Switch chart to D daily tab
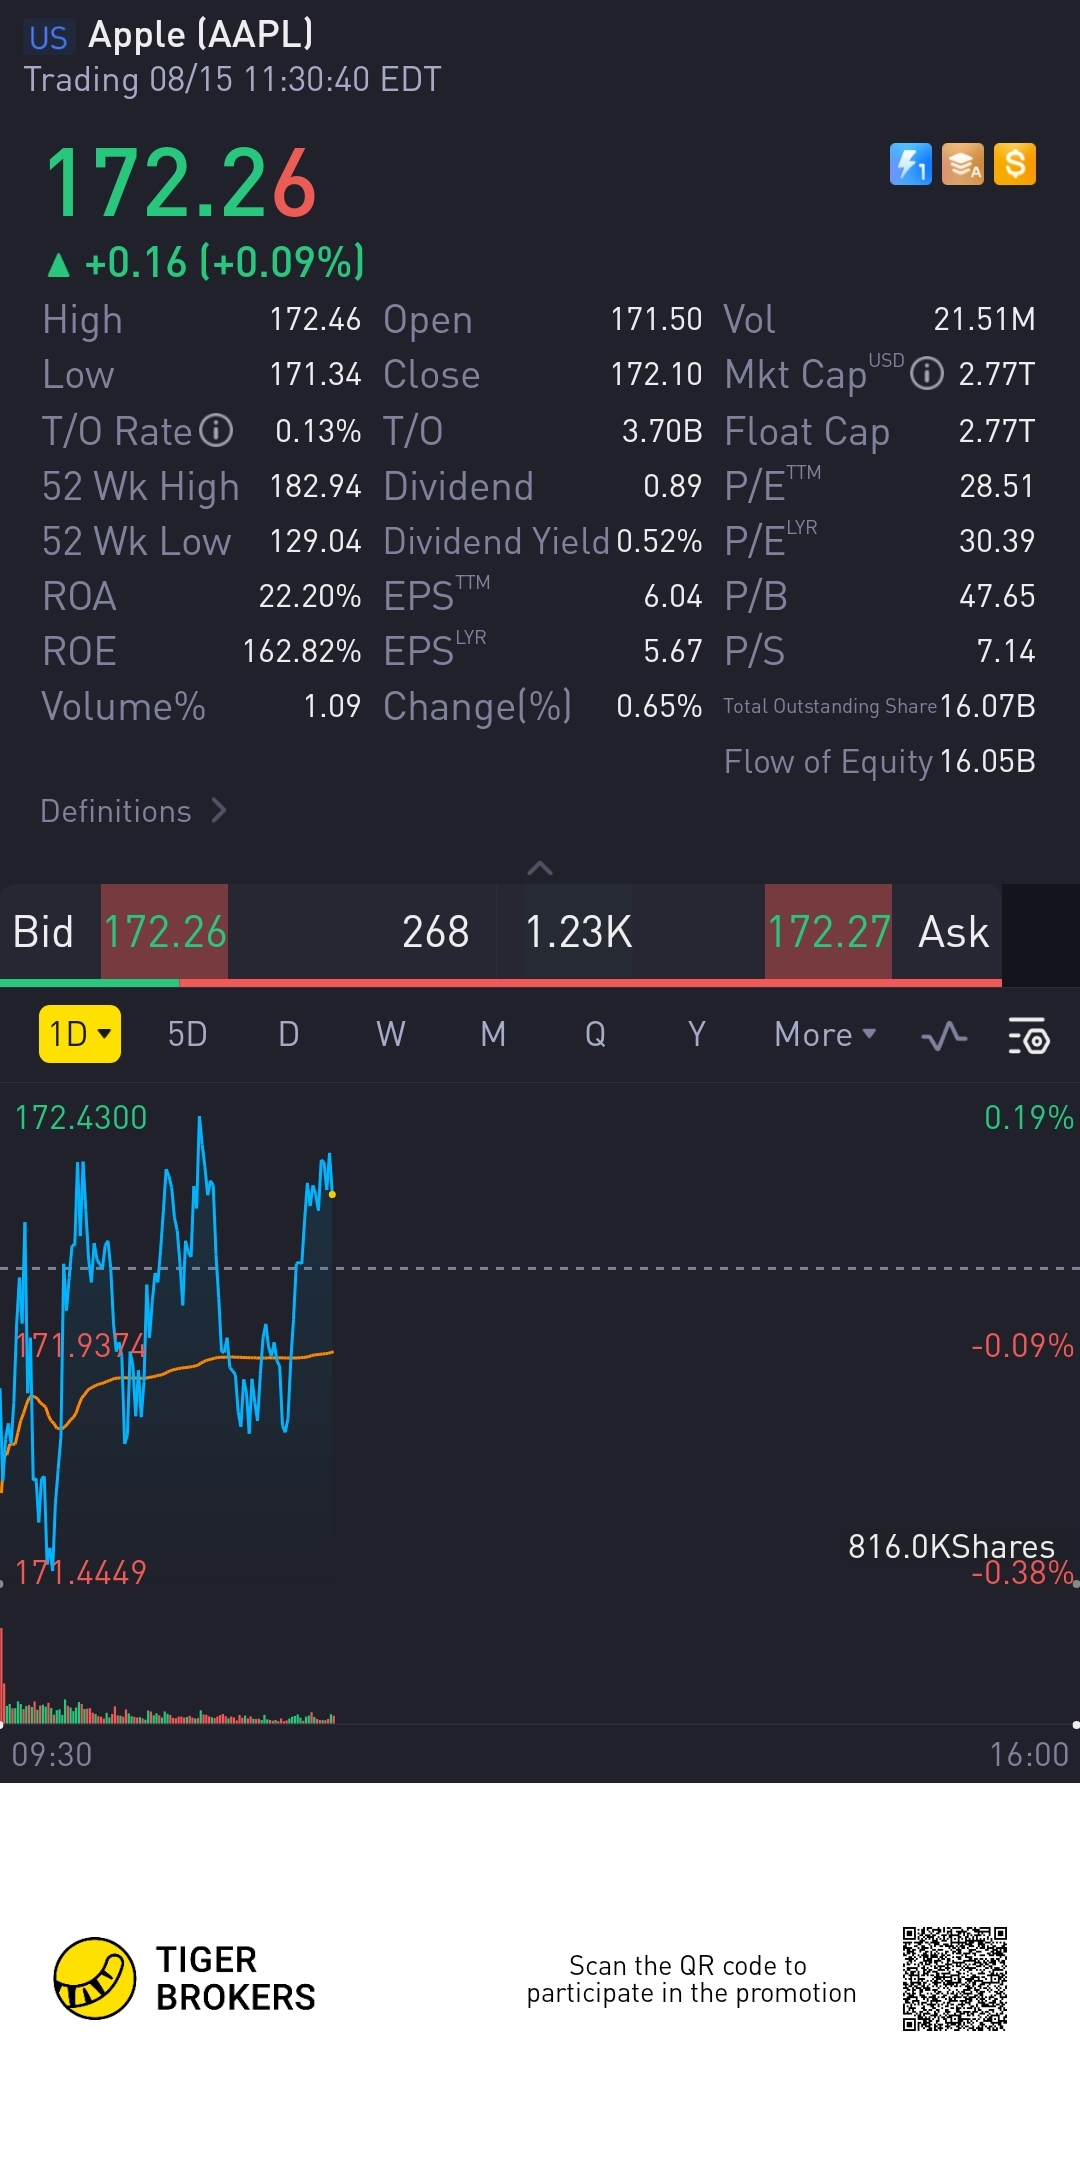The height and width of the screenshot is (2175, 1080). pos(289,1034)
